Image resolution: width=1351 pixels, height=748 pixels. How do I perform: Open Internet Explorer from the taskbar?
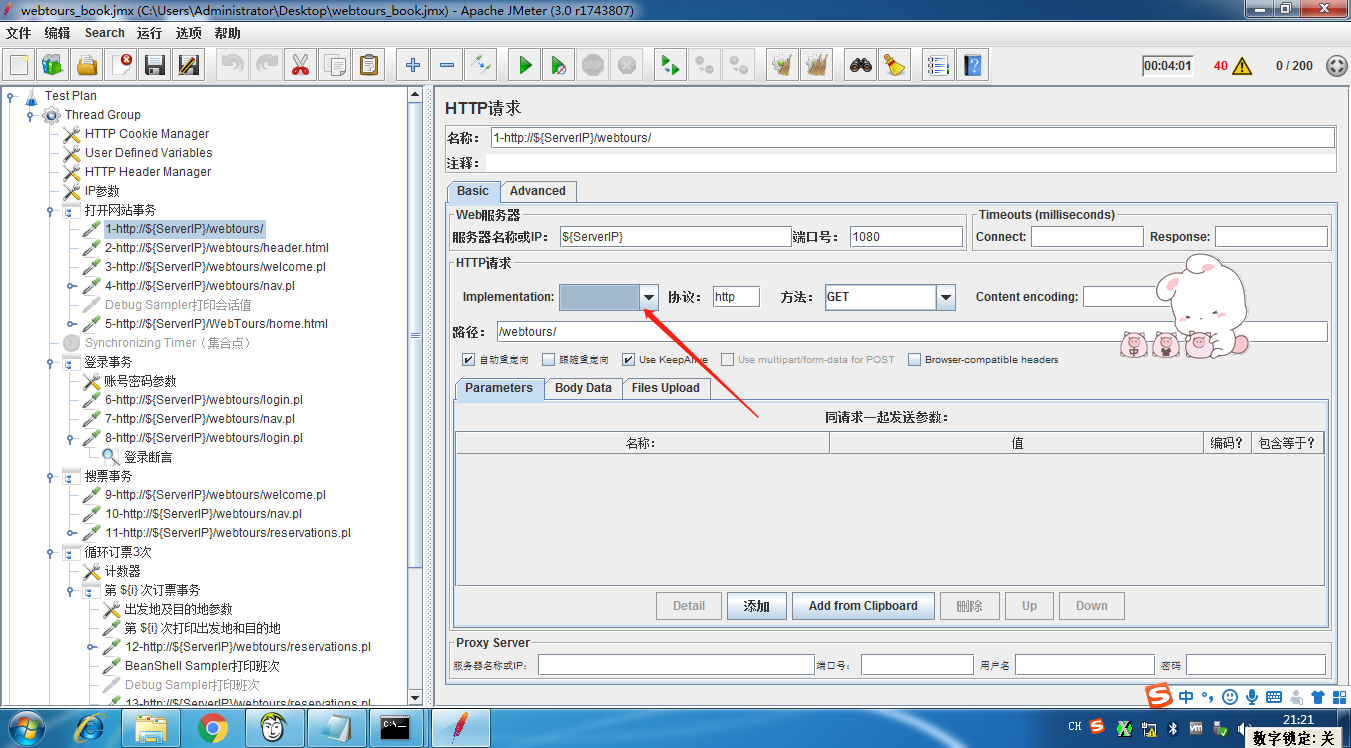click(x=89, y=727)
